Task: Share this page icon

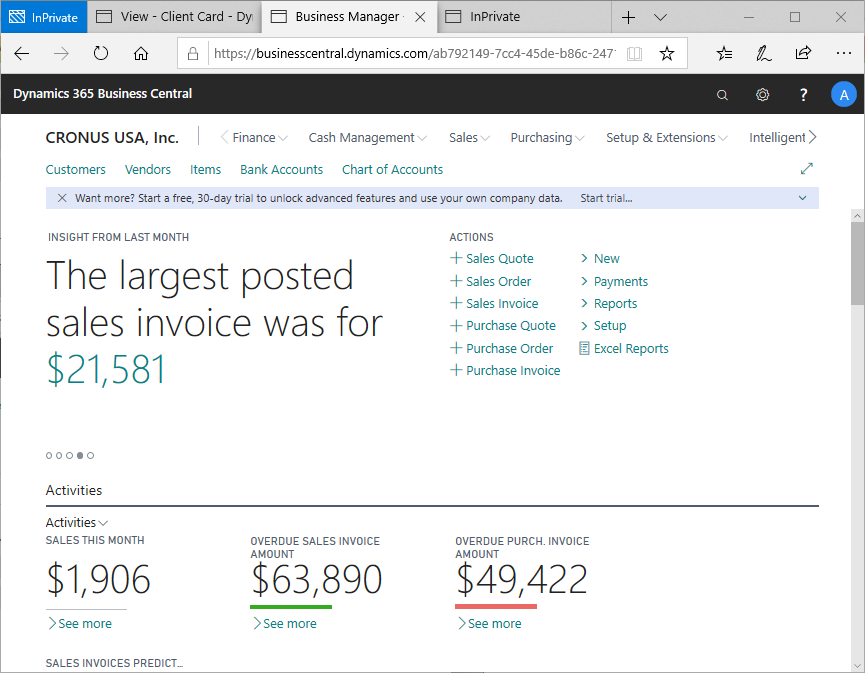Action: pyautogui.click(x=803, y=53)
